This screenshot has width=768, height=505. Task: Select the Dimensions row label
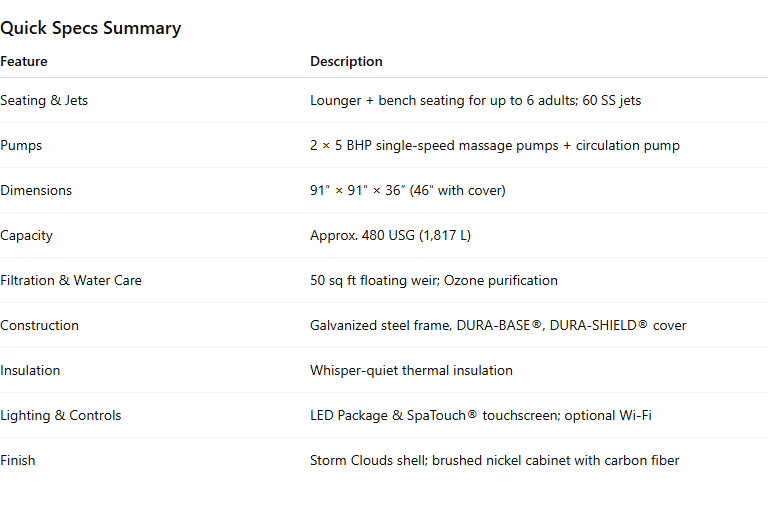(36, 191)
